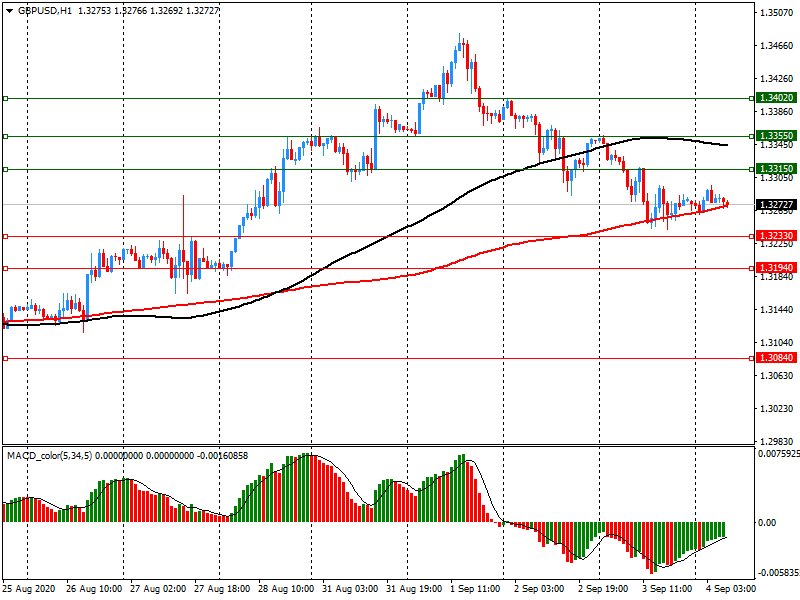The width and height of the screenshot is (800, 600).
Task: Select the red 1.32330 price level tag
Action: point(776,236)
